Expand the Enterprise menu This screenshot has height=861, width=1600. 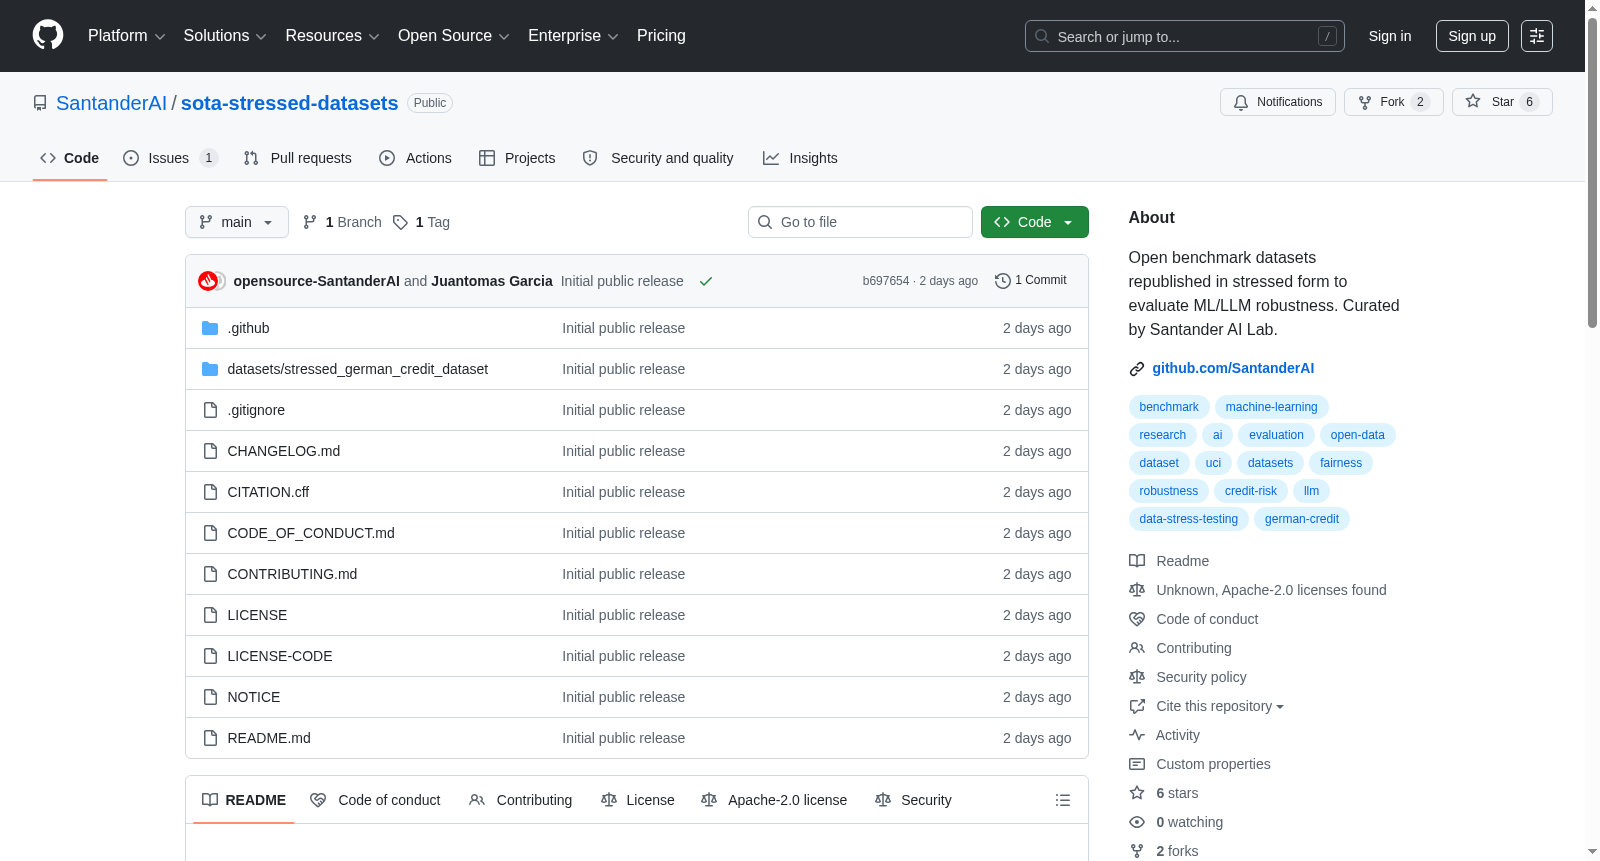click(x=573, y=36)
